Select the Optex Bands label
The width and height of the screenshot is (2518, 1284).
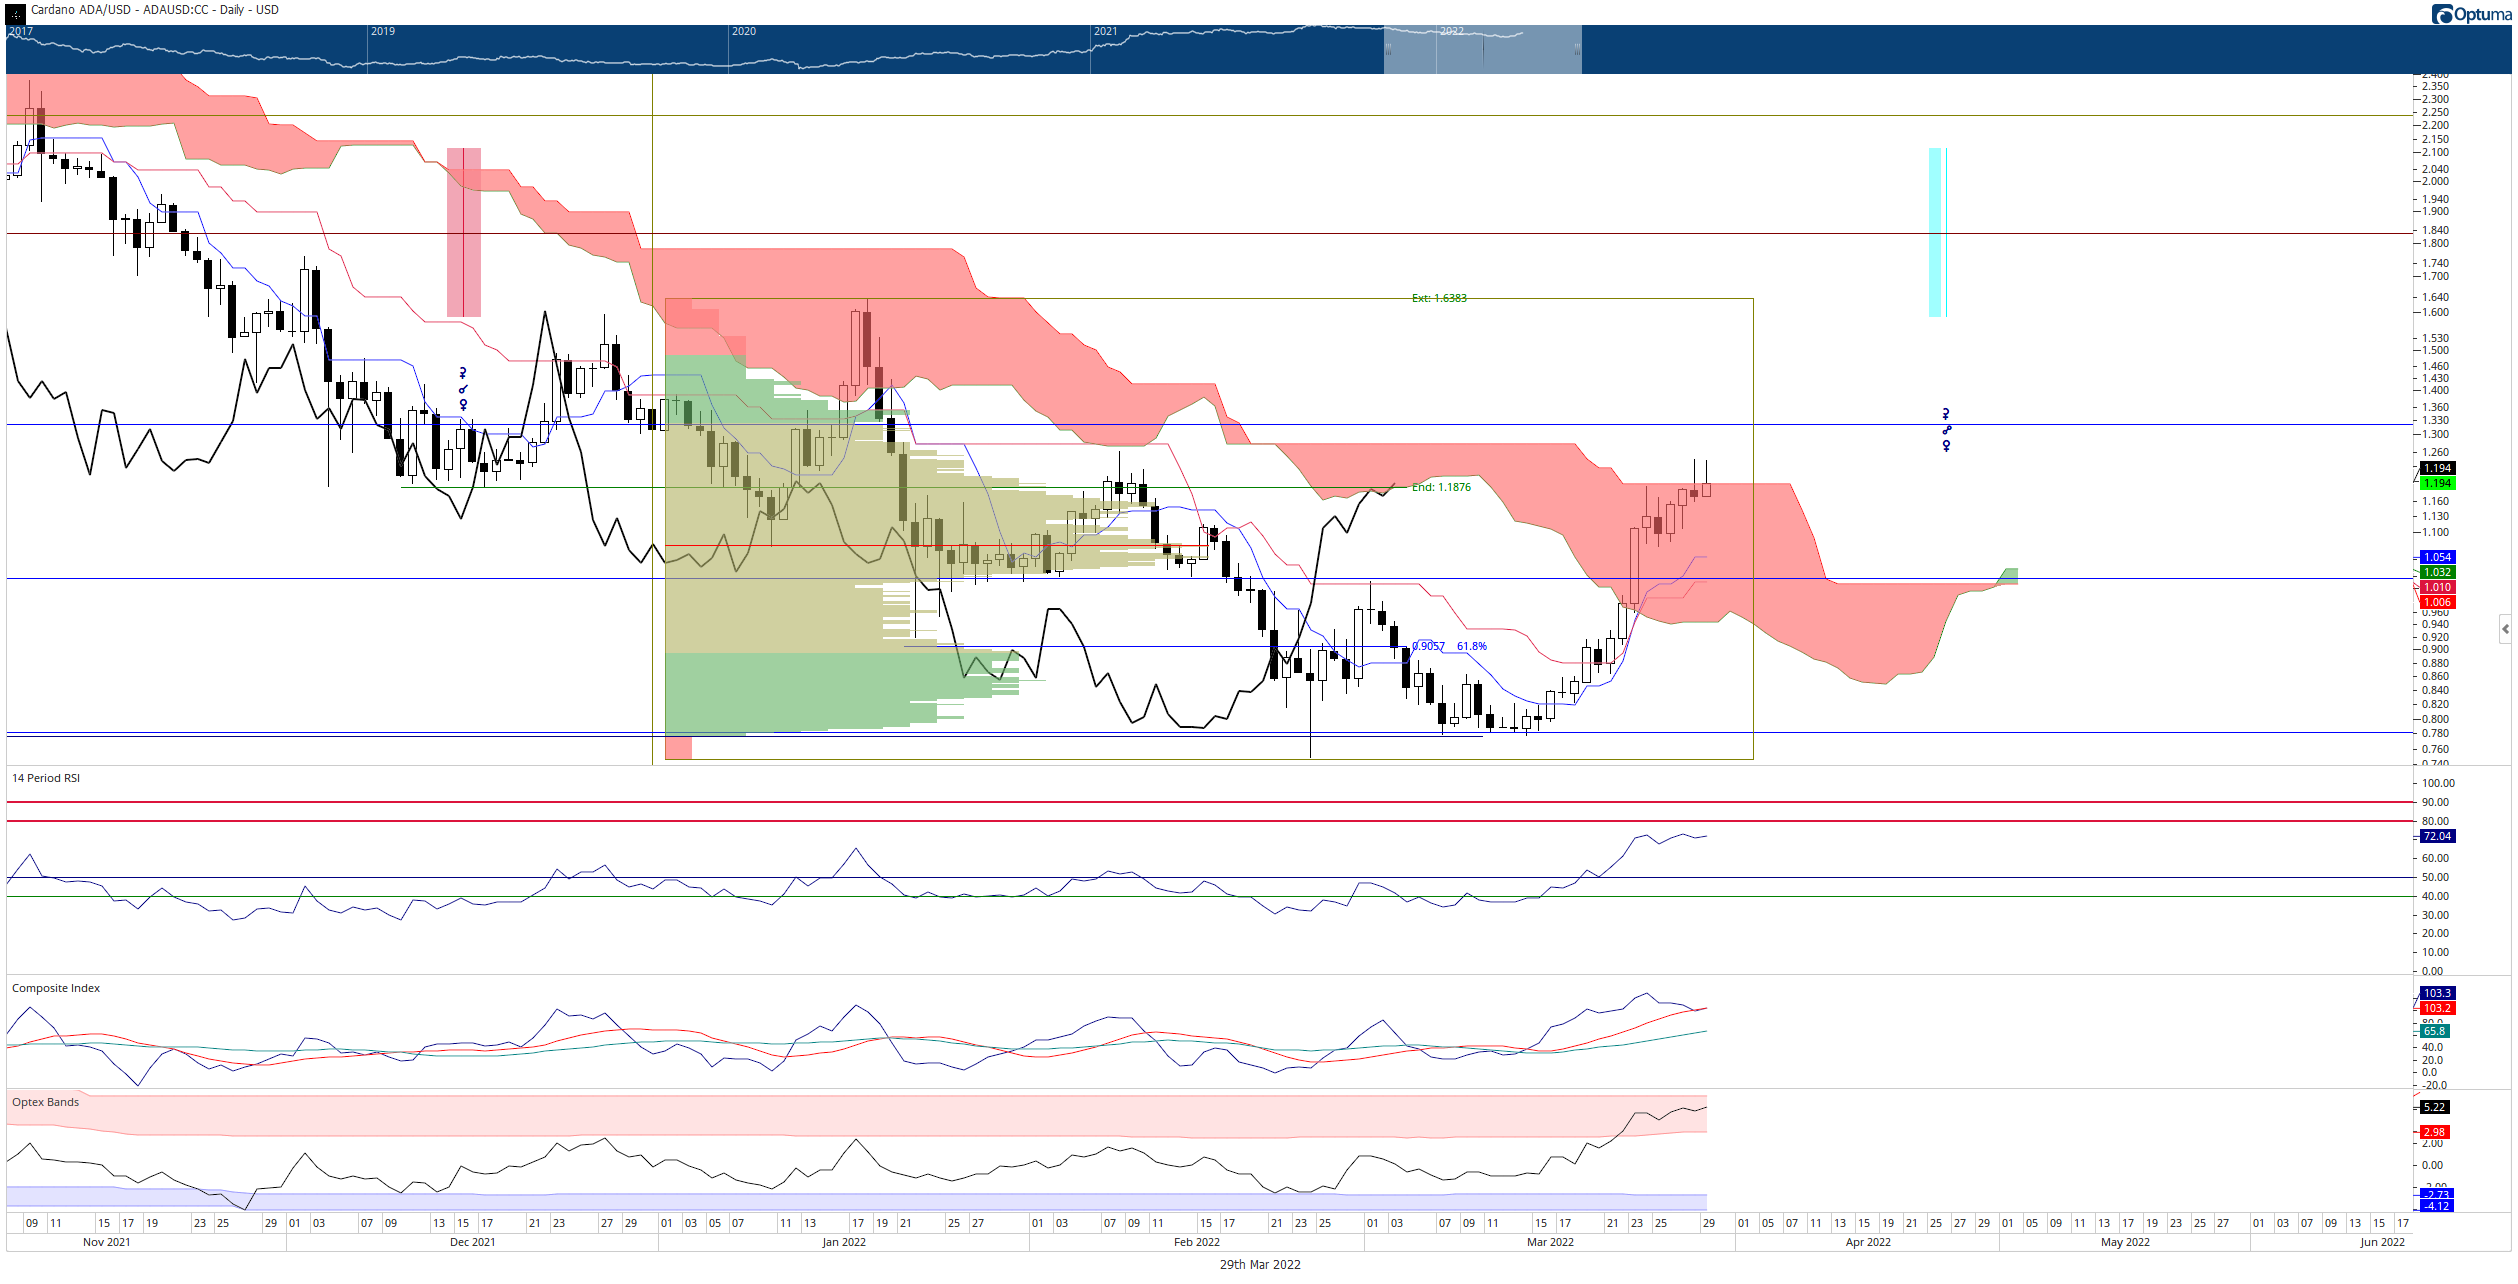(45, 1102)
